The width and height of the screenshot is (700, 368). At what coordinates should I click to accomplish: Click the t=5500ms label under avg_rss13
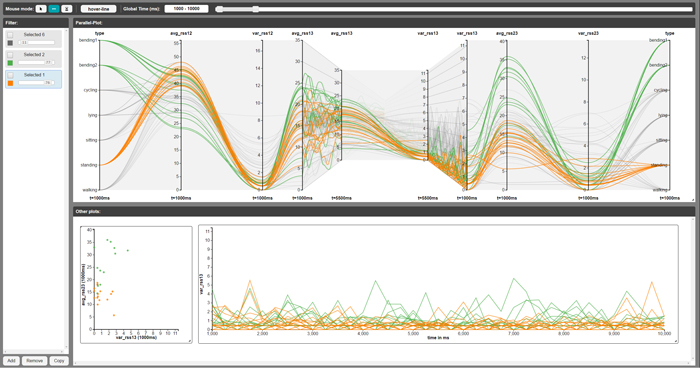[342, 198]
